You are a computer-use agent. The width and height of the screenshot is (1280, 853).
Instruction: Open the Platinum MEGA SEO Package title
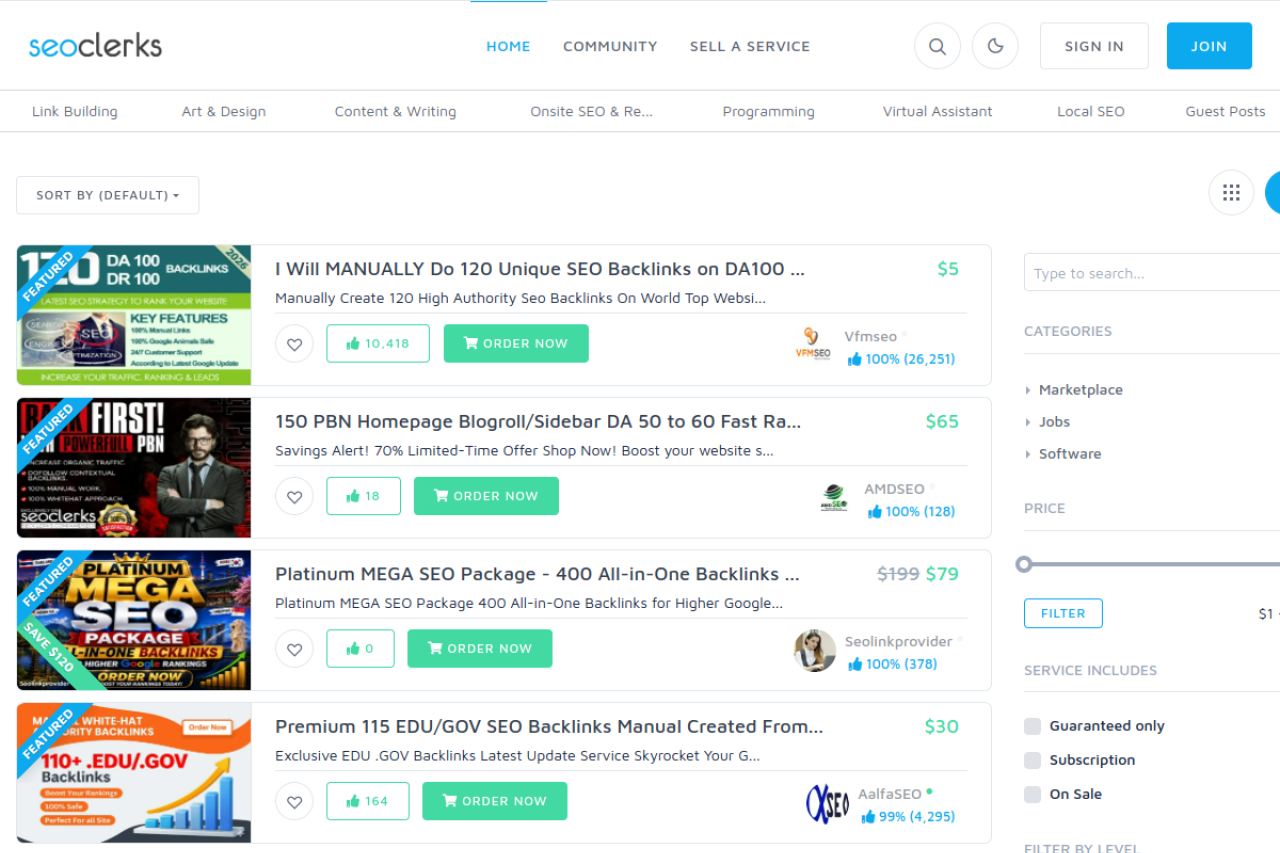[537, 574]
